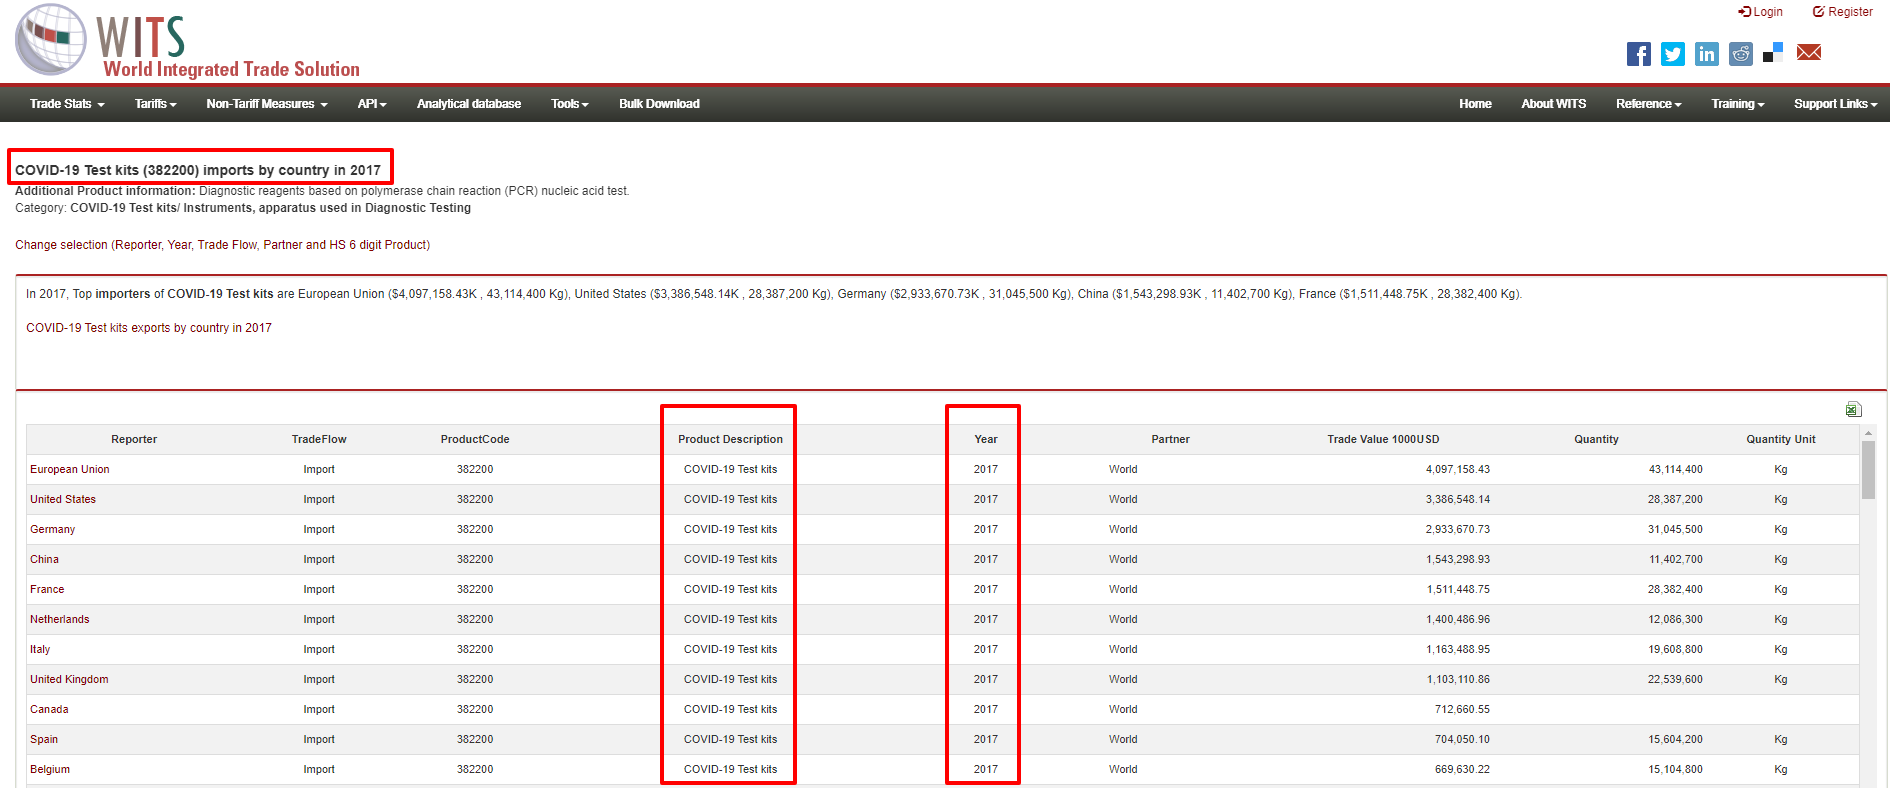Open European Union reporter link
1890x788 pixels.
(x=70, y=469)
